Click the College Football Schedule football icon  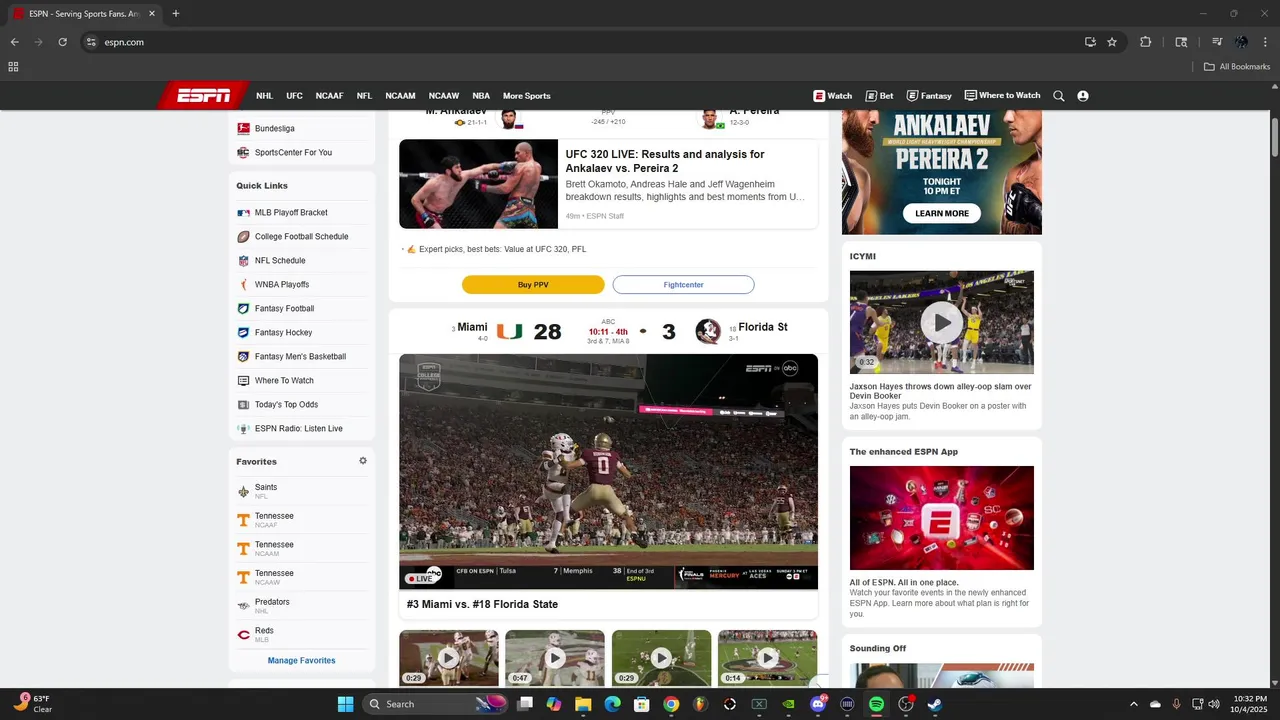click(x=243, y=236)
